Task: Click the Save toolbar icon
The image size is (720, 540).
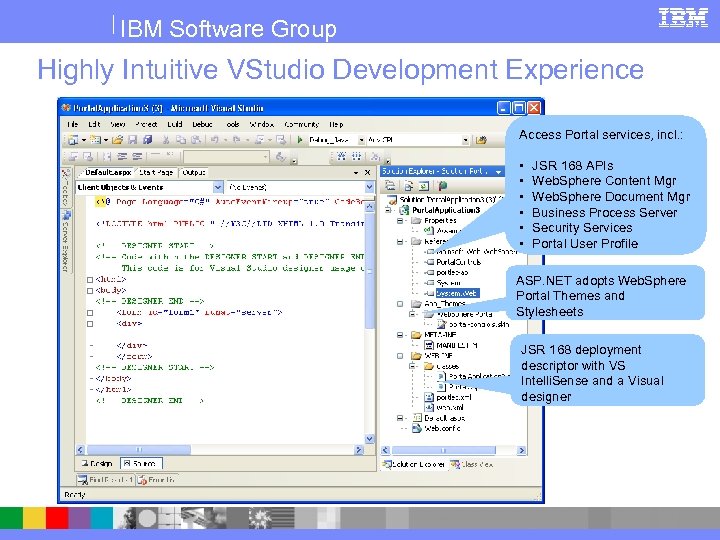Action: pyautogui.click(x=133, y=140)
